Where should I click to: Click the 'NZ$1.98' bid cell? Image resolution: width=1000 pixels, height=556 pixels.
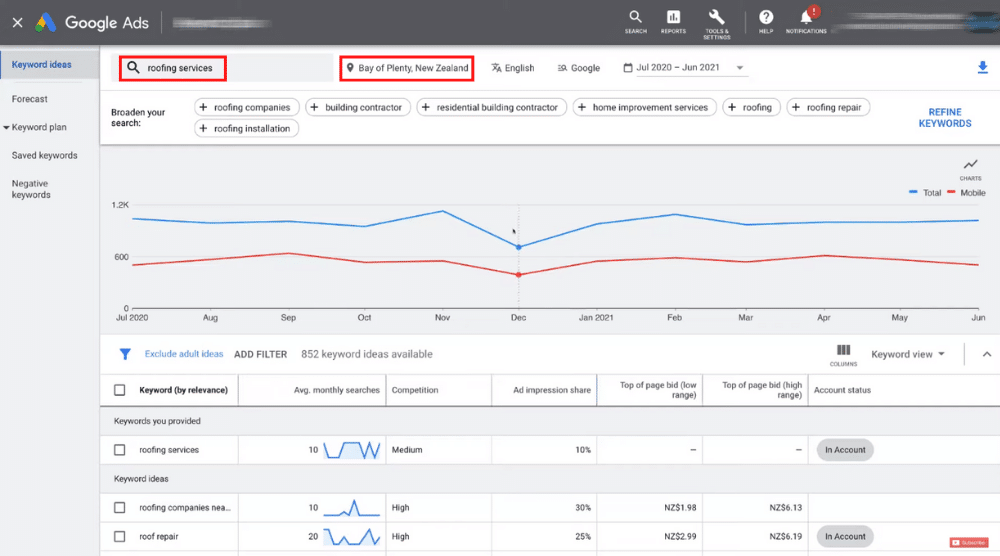coord(680,508)
